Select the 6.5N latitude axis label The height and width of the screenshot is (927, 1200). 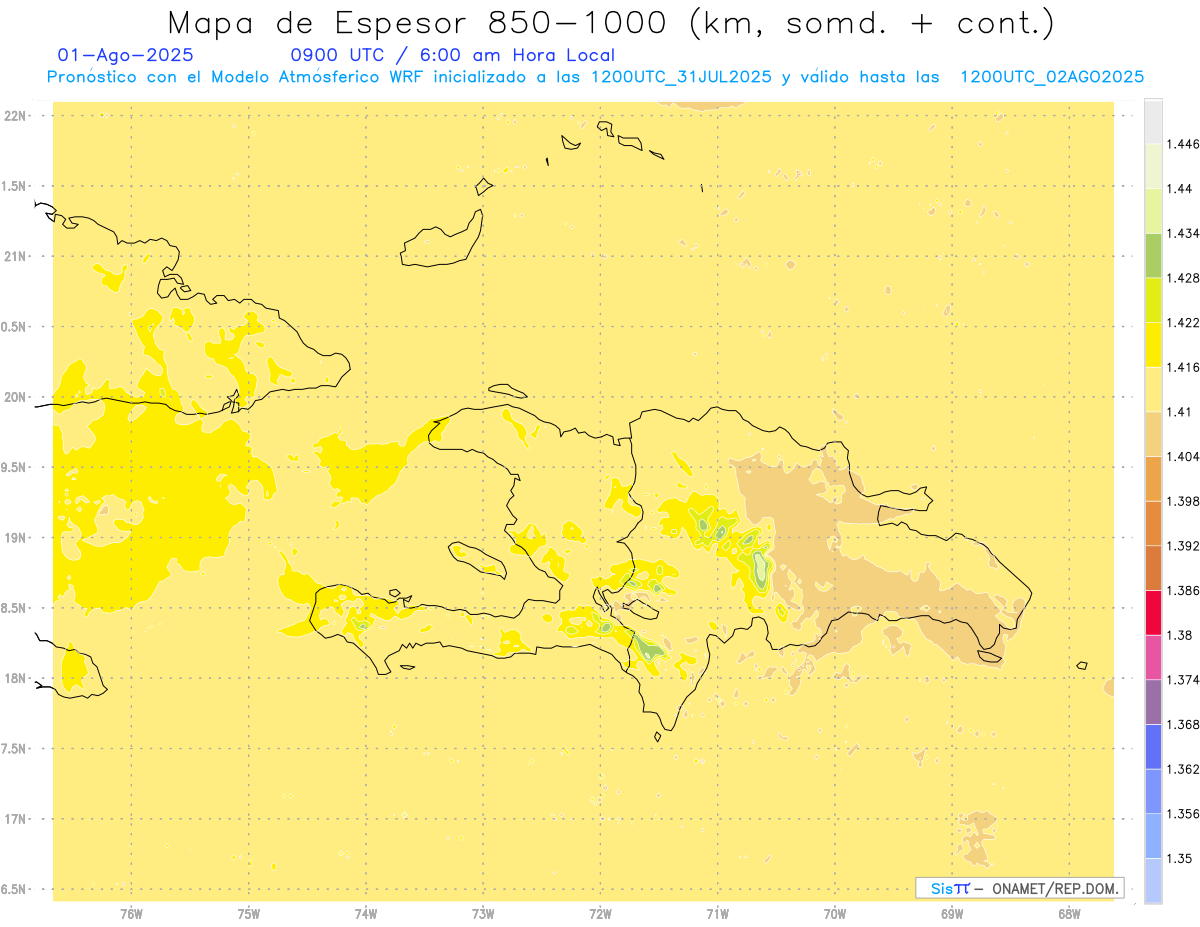pos(13,890)
